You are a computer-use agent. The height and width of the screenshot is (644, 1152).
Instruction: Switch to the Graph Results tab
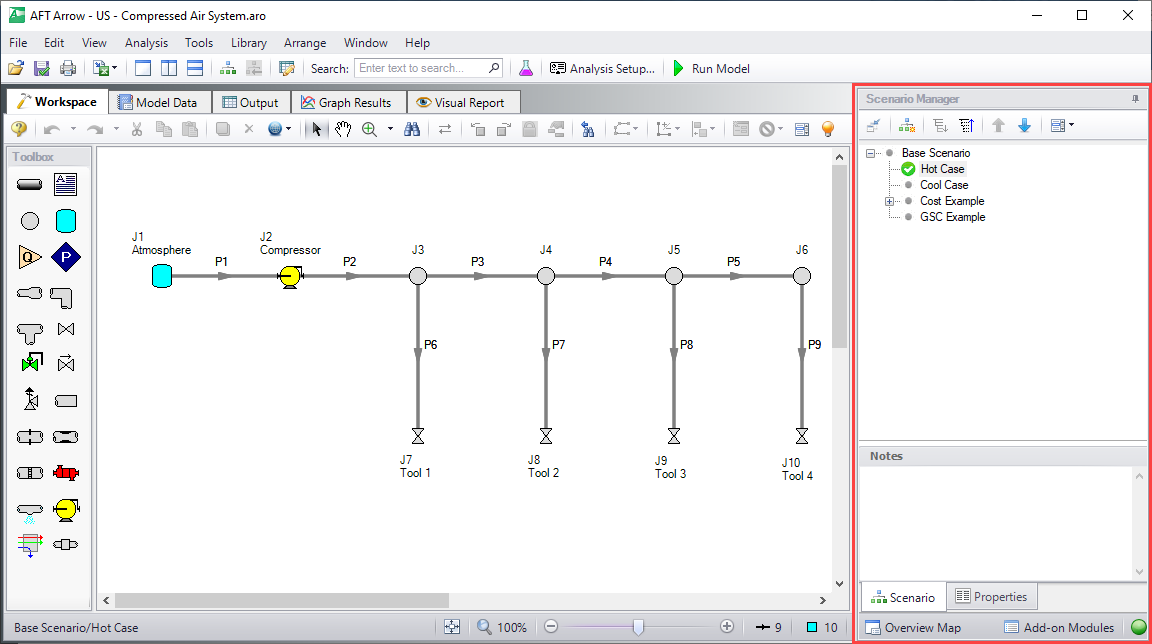[348, 102]
